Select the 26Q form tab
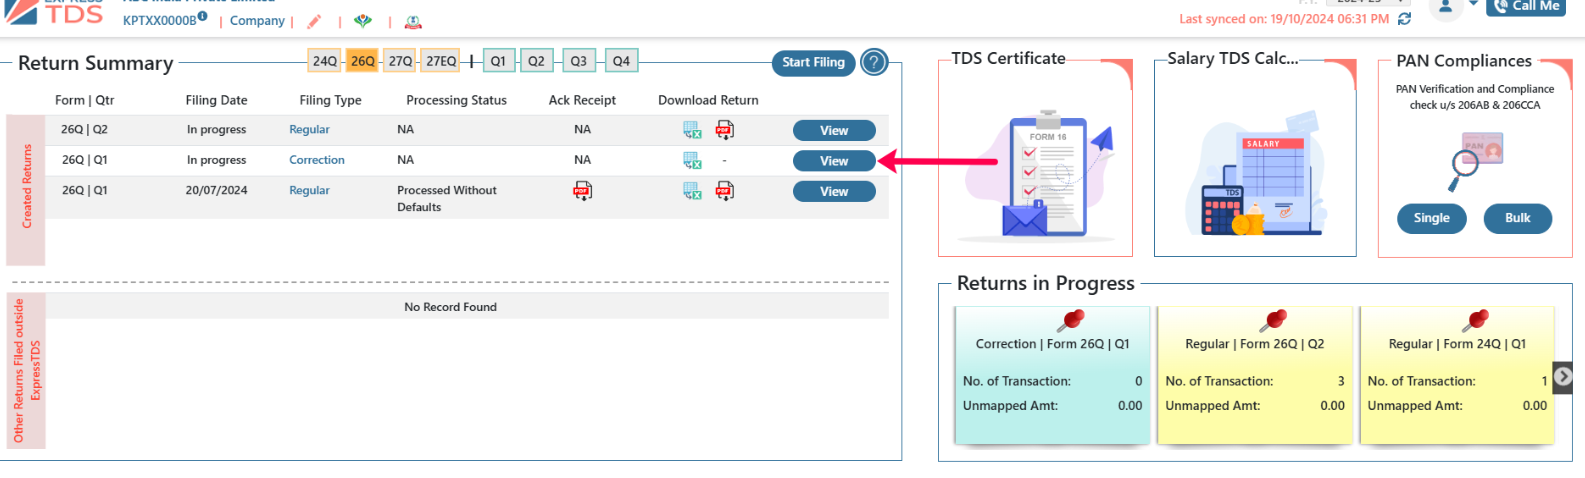Screen dimensions: 1585x478 coord(363,61)
